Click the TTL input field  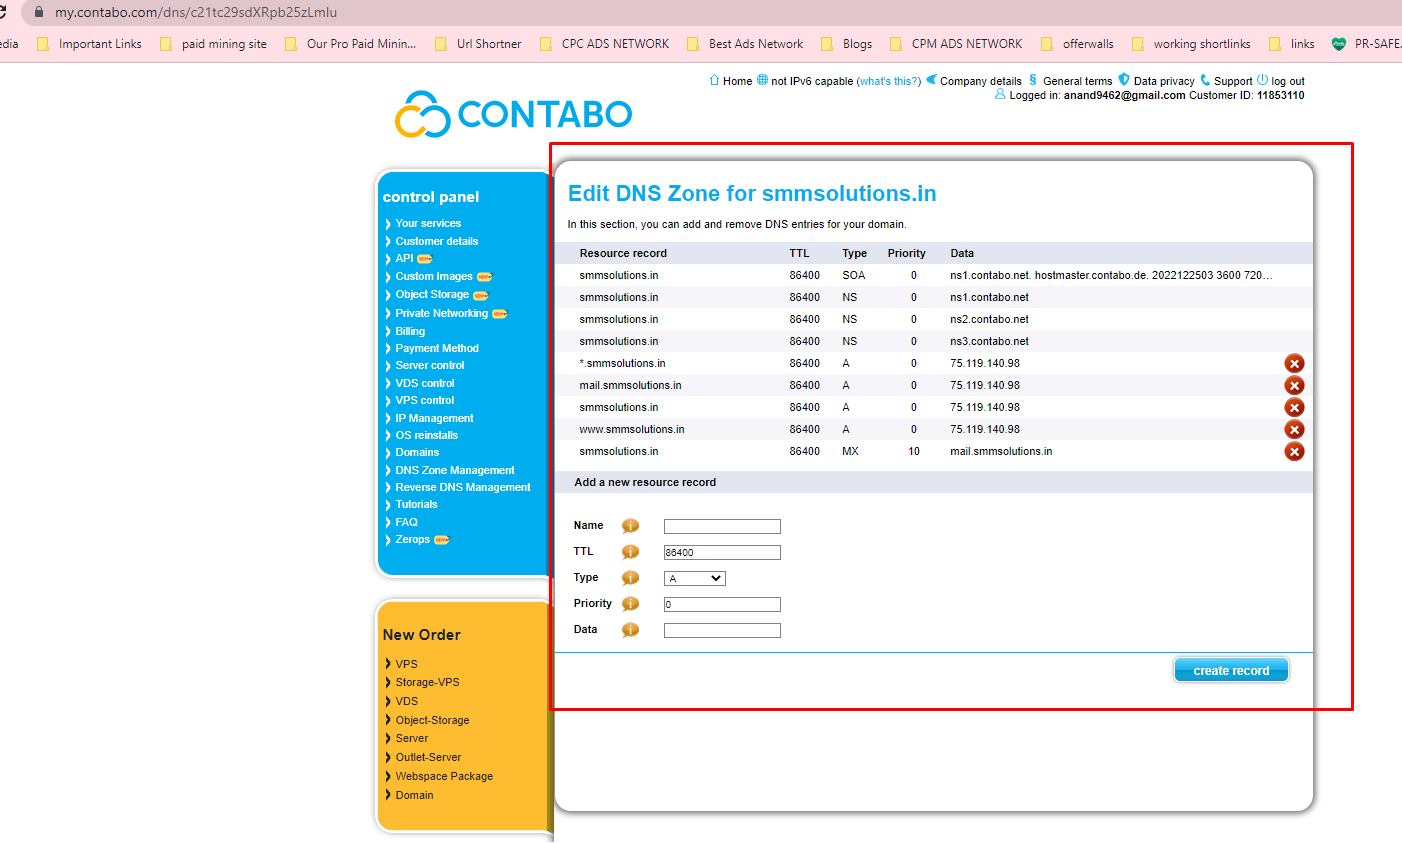(722, 553)
